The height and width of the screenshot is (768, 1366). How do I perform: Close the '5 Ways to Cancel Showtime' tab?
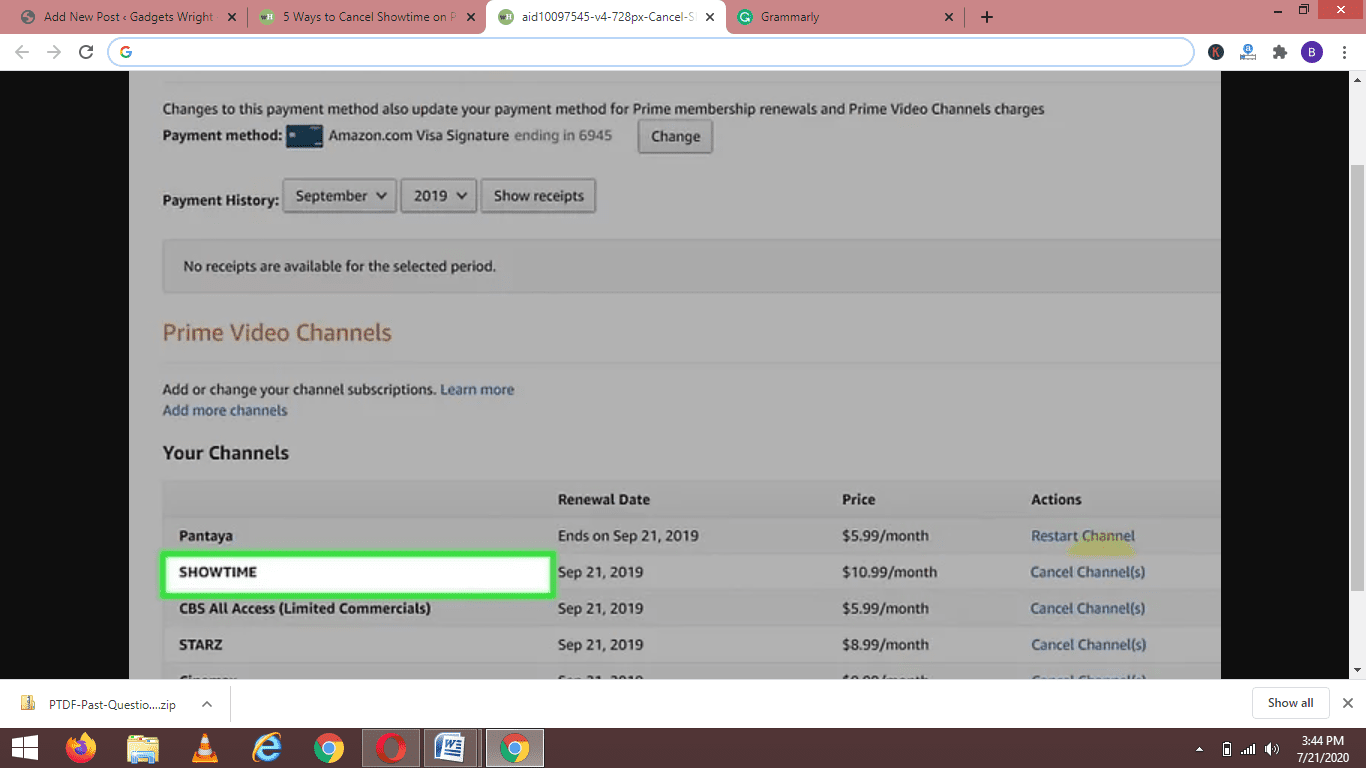point(471,17)
